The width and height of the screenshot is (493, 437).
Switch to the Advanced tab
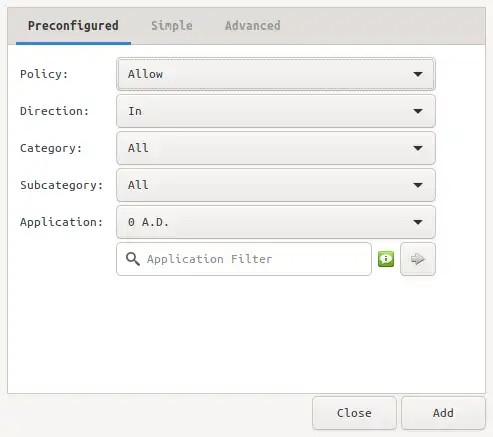253,26
